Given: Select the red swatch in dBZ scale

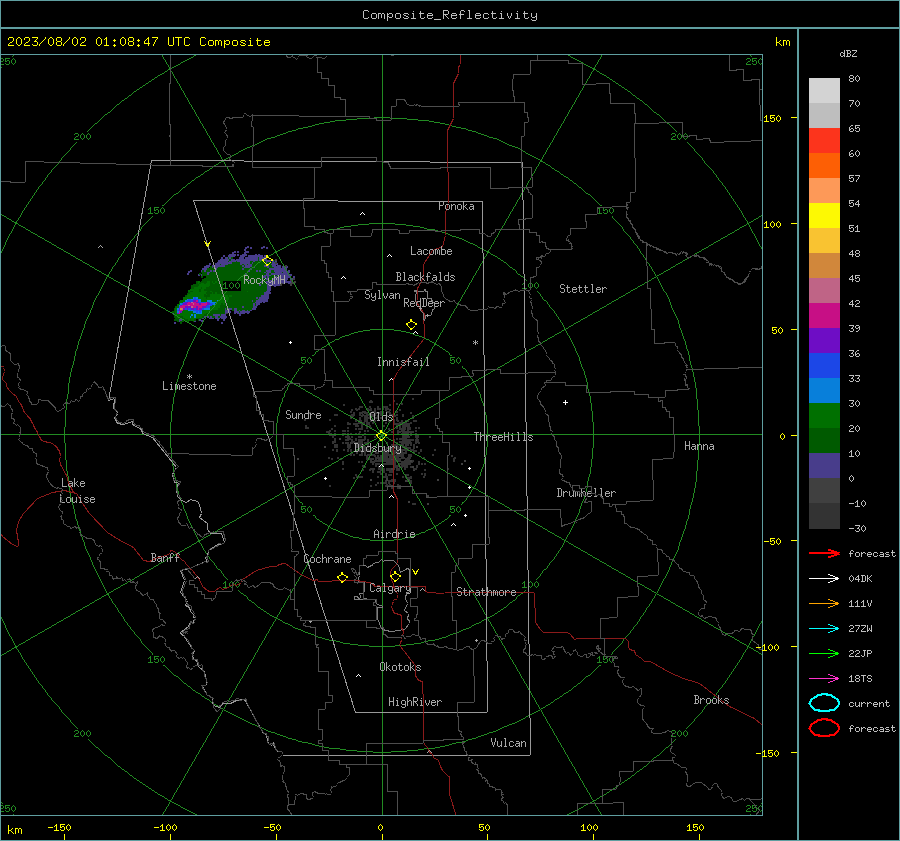Looking at the screenshot, I should coord(824,141).
